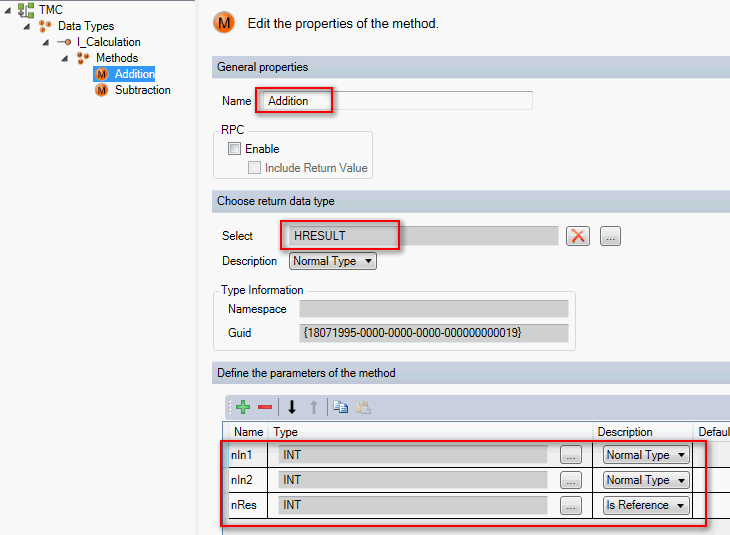730x535 pixels.
Task: Click the Methods folder icon
Action: click(x=83, y=58)
